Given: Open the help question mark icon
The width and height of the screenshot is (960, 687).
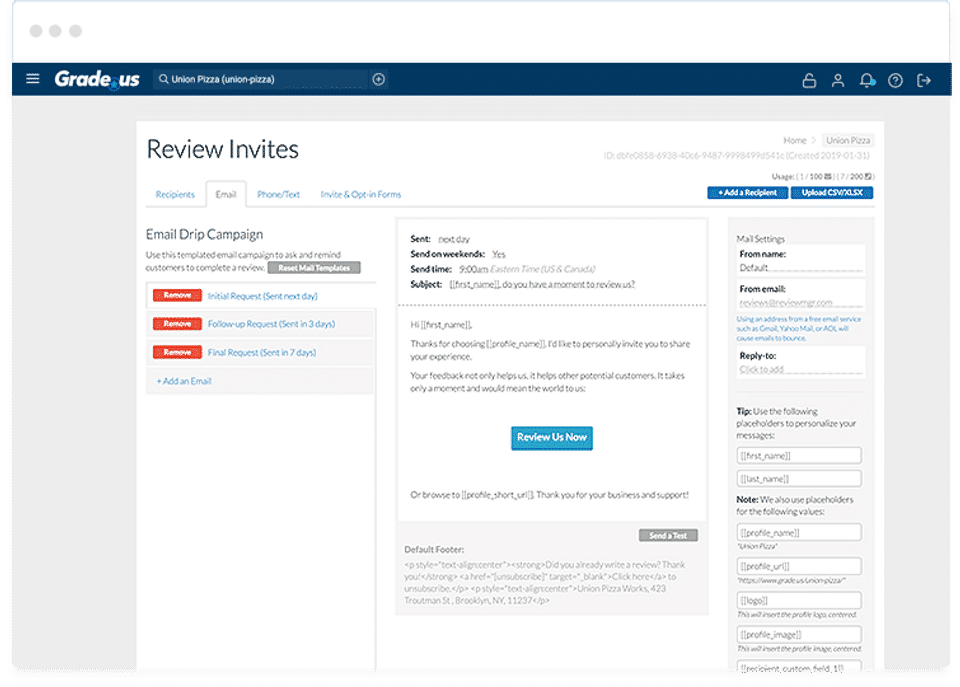Looking at the screenshot, I should [x=895, y=80].
